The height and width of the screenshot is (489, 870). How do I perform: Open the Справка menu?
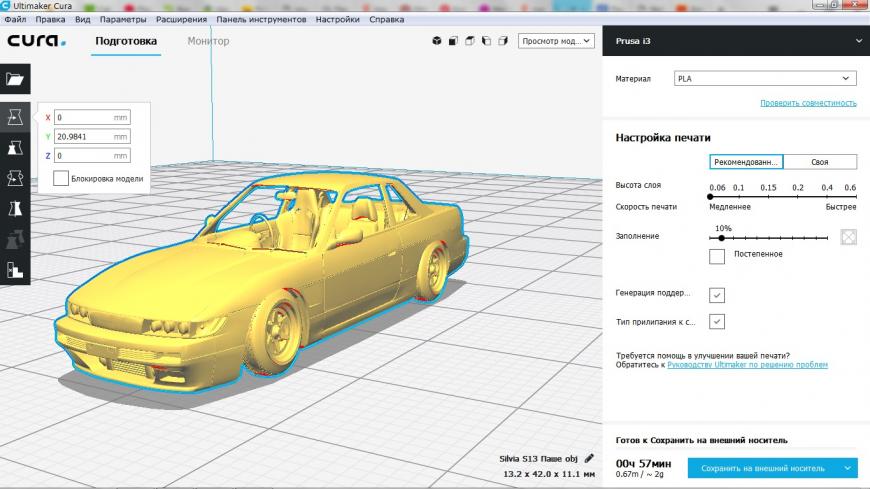coord(387,19)
